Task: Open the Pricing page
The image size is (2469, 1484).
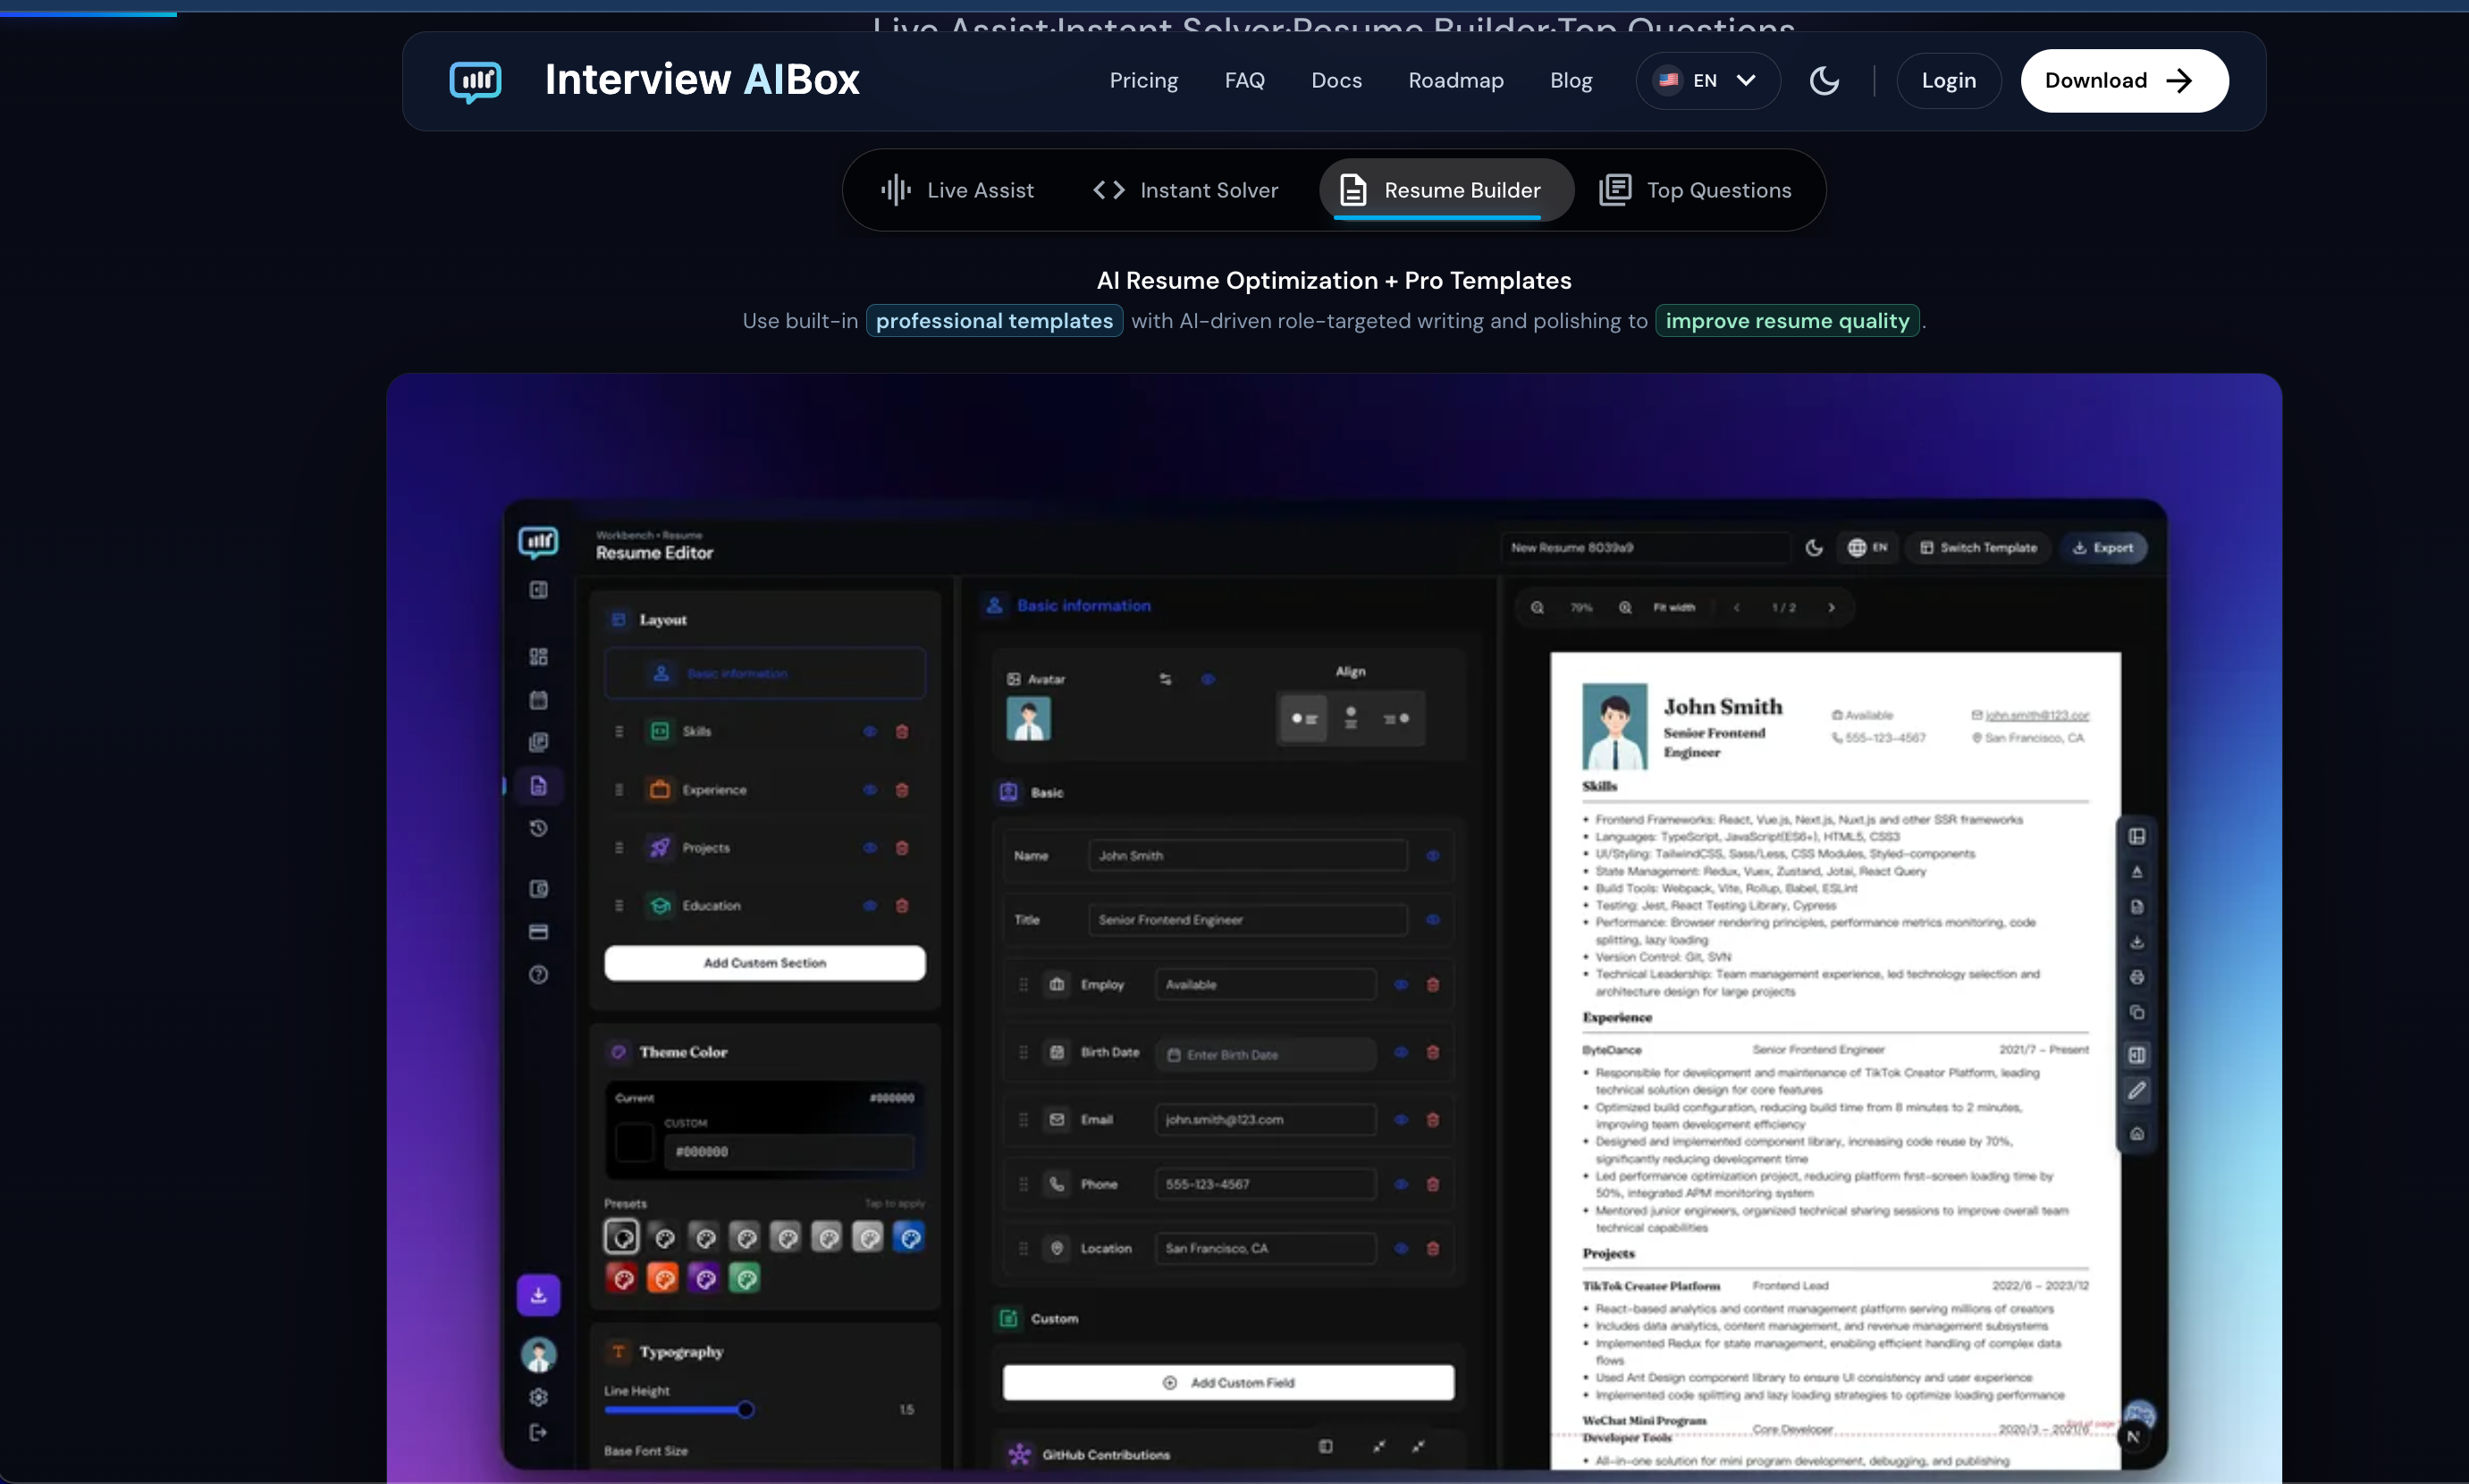Action: [1143, 81]
